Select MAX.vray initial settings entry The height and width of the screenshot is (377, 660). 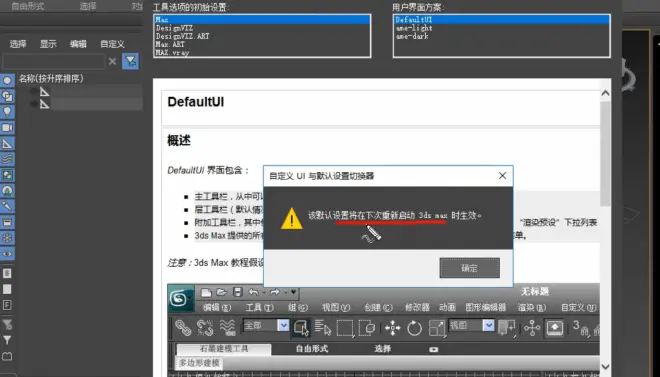(262, 53)
